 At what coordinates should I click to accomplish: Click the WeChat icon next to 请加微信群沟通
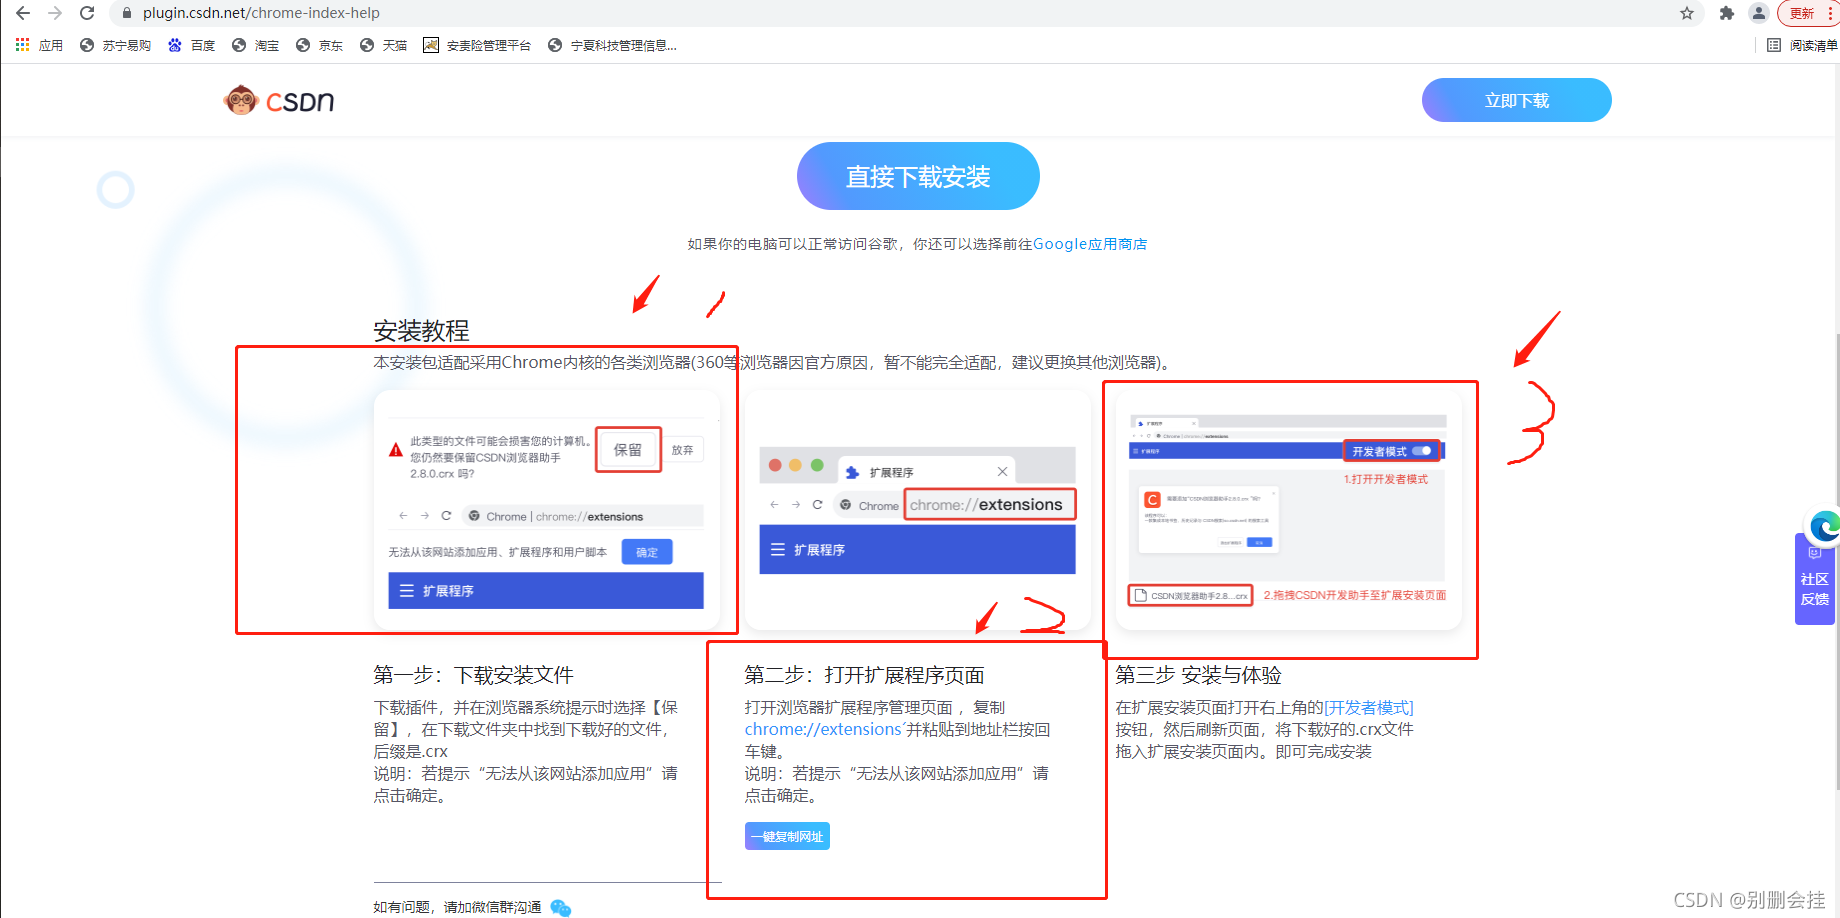560,908
